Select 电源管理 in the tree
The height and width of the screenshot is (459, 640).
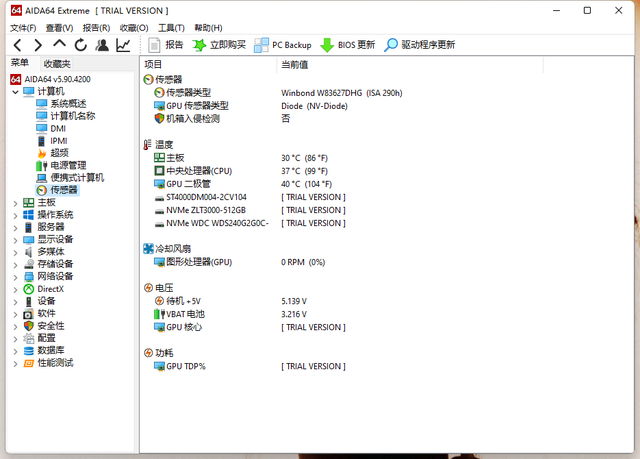coord(61,165)
